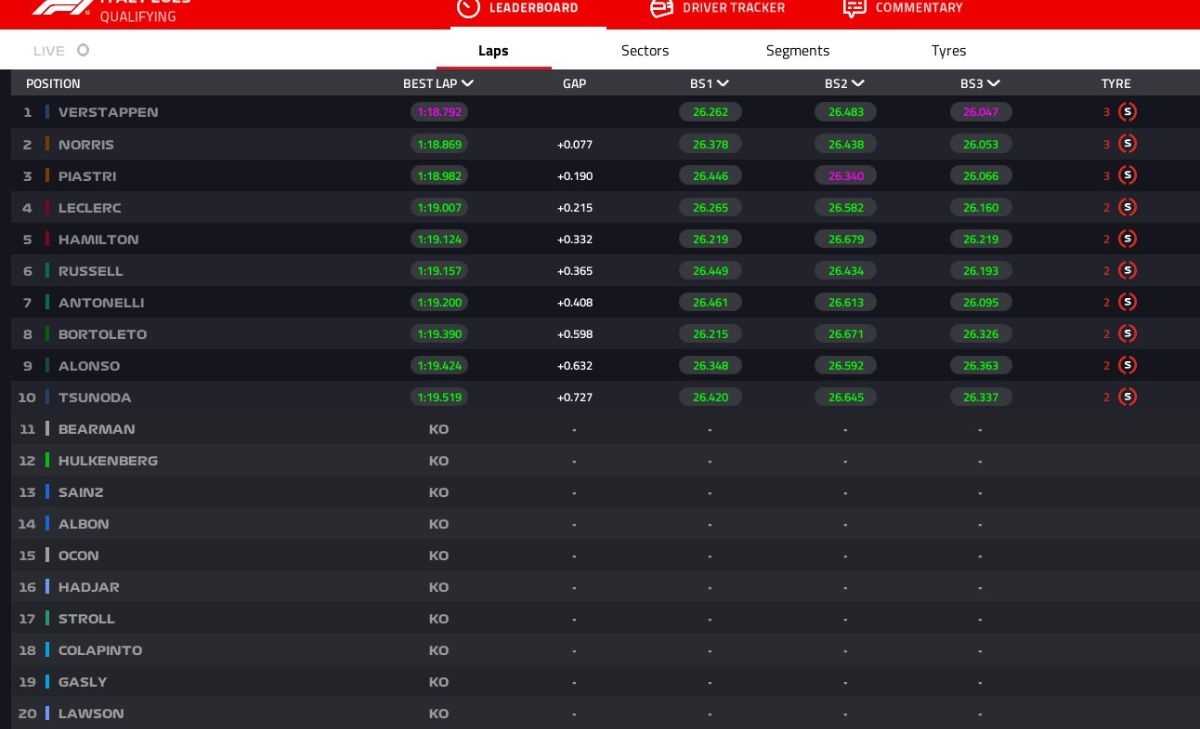Click Leclerc's soft tyre icon
The image size is (1200, 729).
pyautogui.click(x=1127, y=207)
